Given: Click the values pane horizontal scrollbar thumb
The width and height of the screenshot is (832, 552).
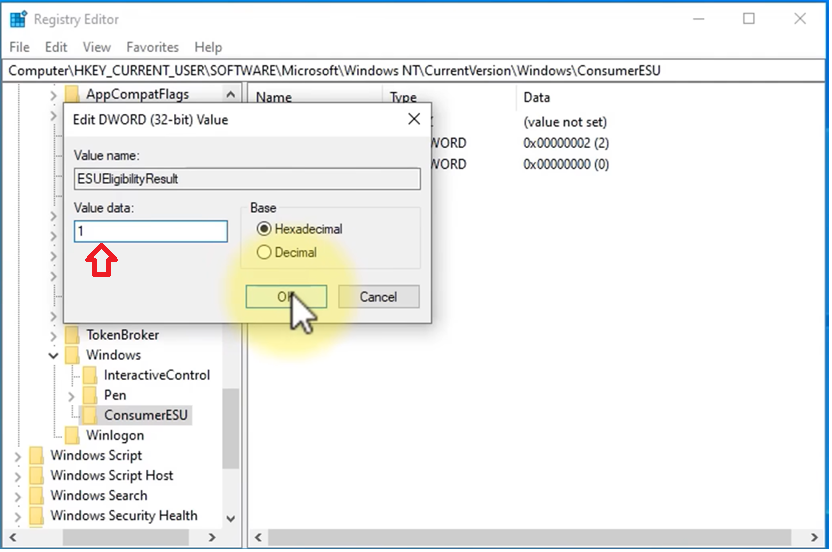Looking at the screenshot, I should click(530, 537).
